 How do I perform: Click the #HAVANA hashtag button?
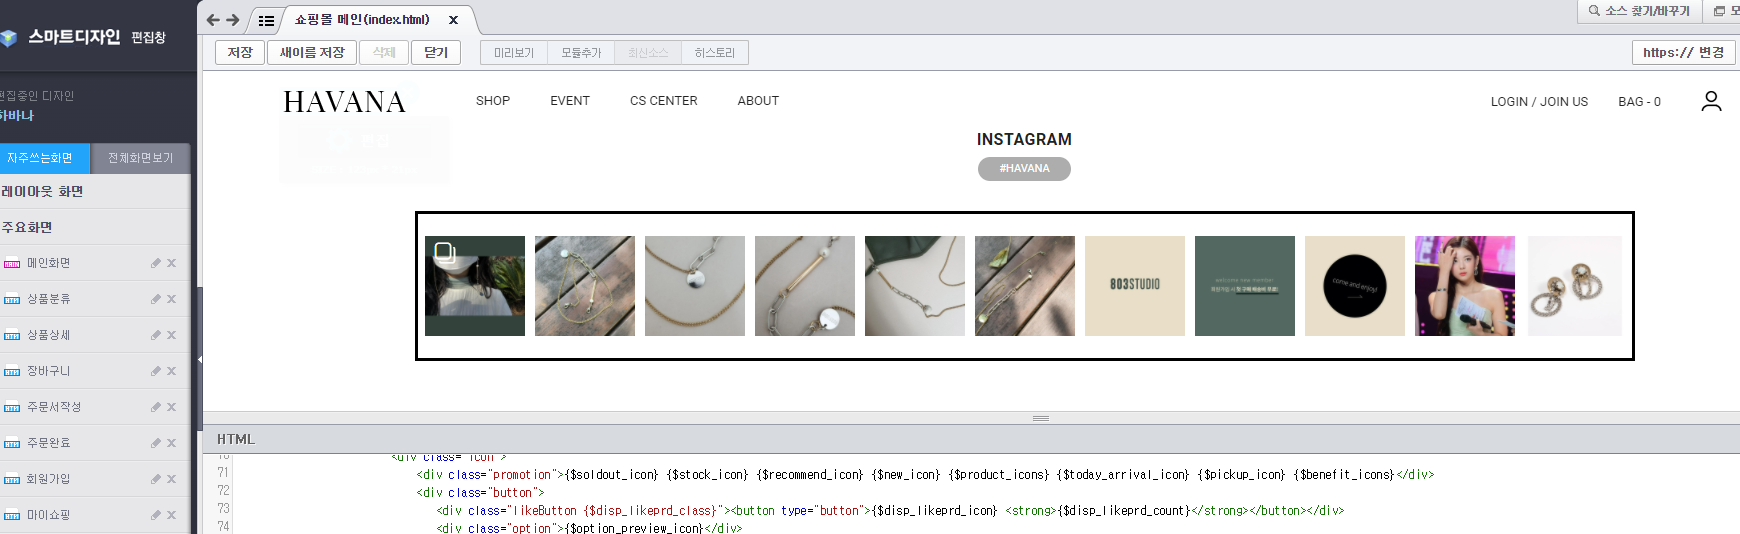click(1024, 169)
